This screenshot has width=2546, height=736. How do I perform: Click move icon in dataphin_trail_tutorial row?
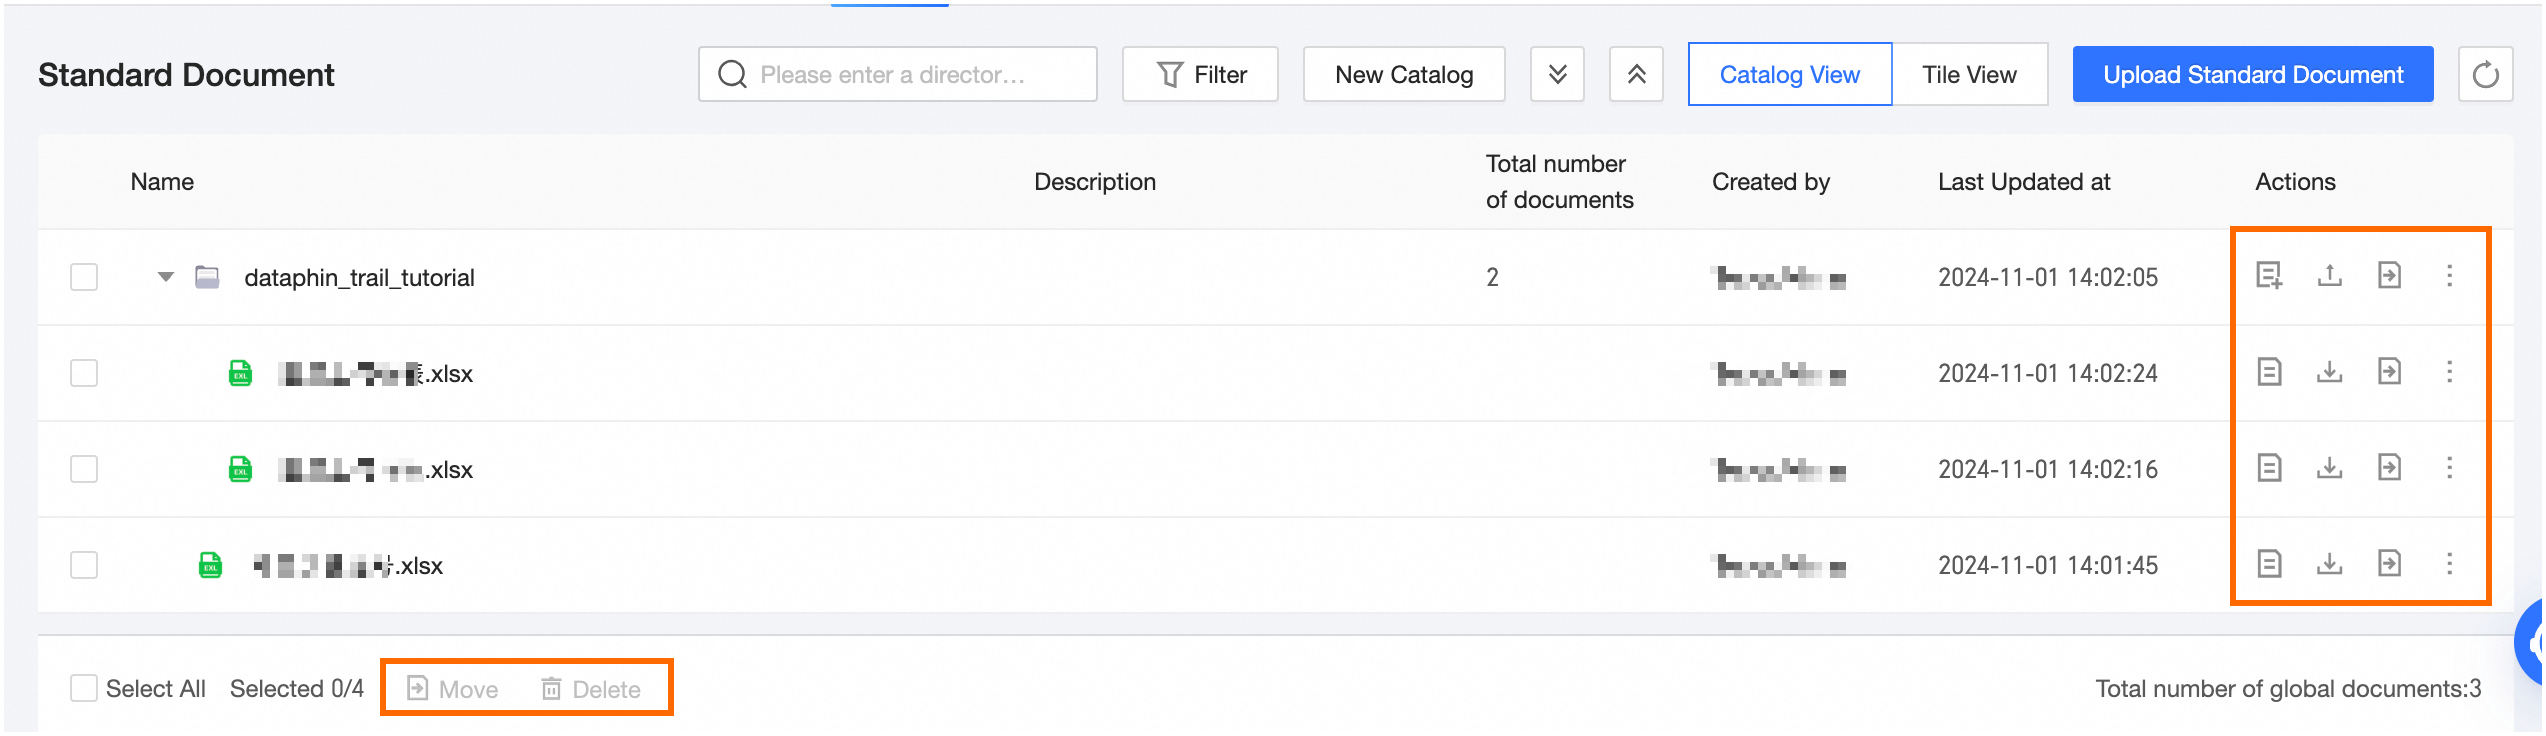tap(2389, 275)
